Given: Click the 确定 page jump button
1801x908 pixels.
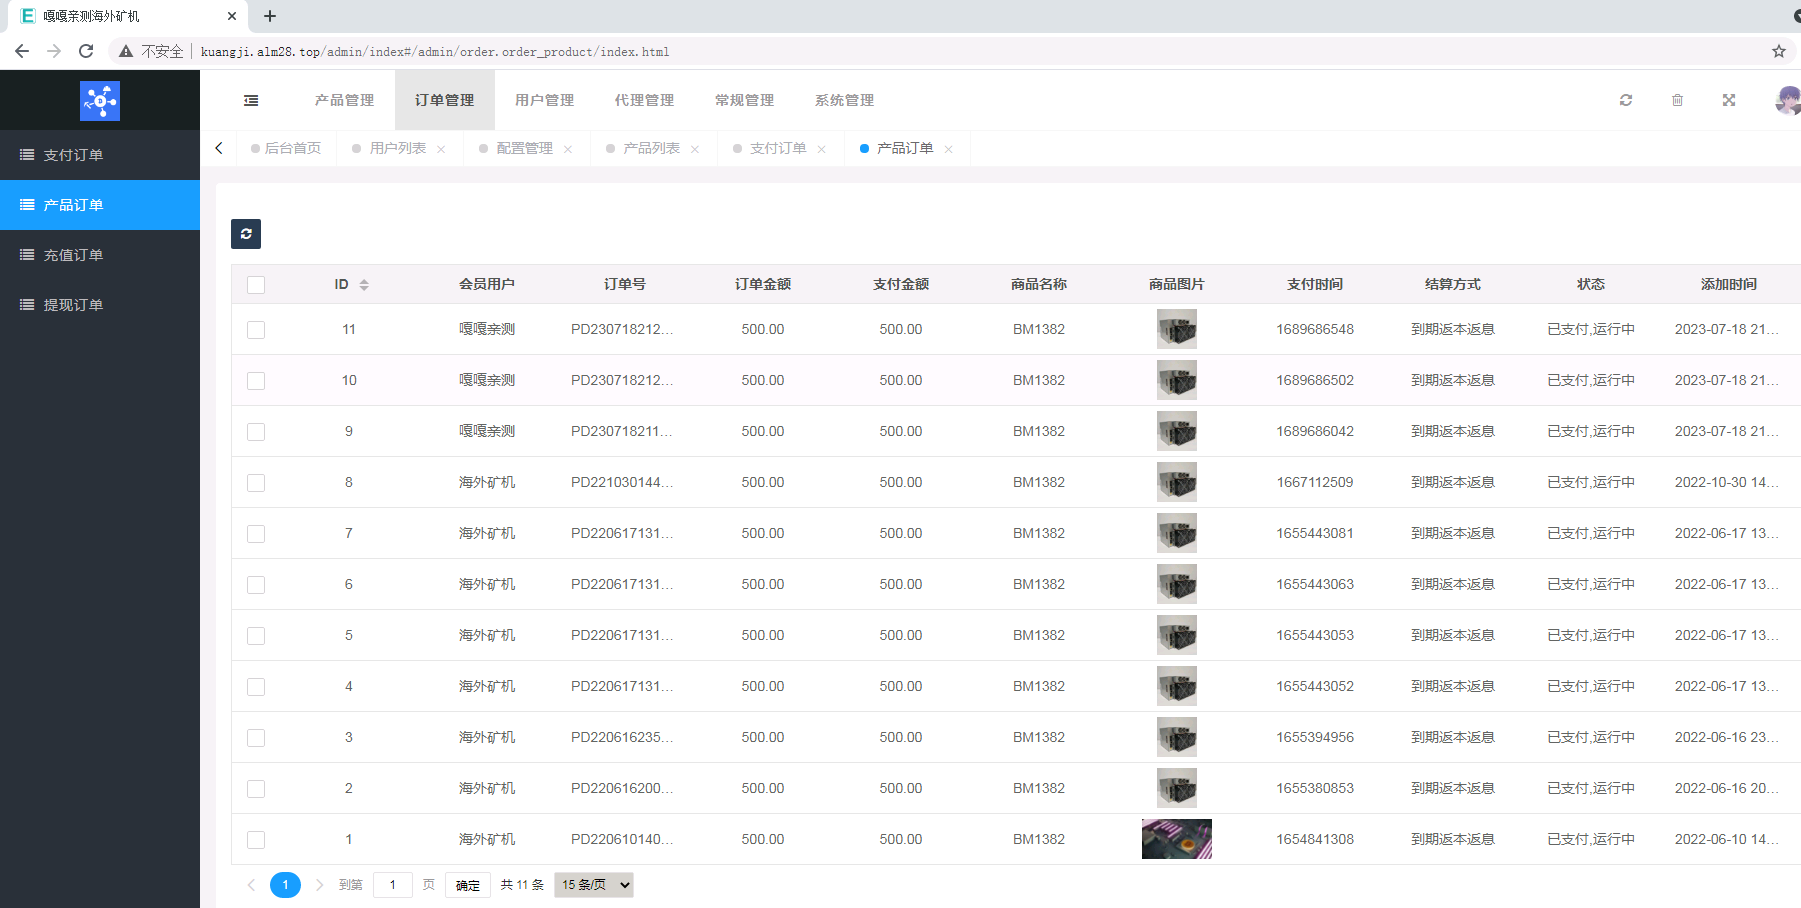Looking at the screenshot, I should pyautogui.click(x=468, y=885).
